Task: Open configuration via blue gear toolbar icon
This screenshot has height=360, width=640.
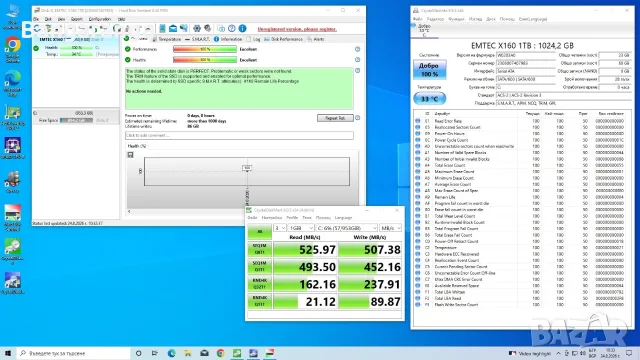Action: (197, 28)
